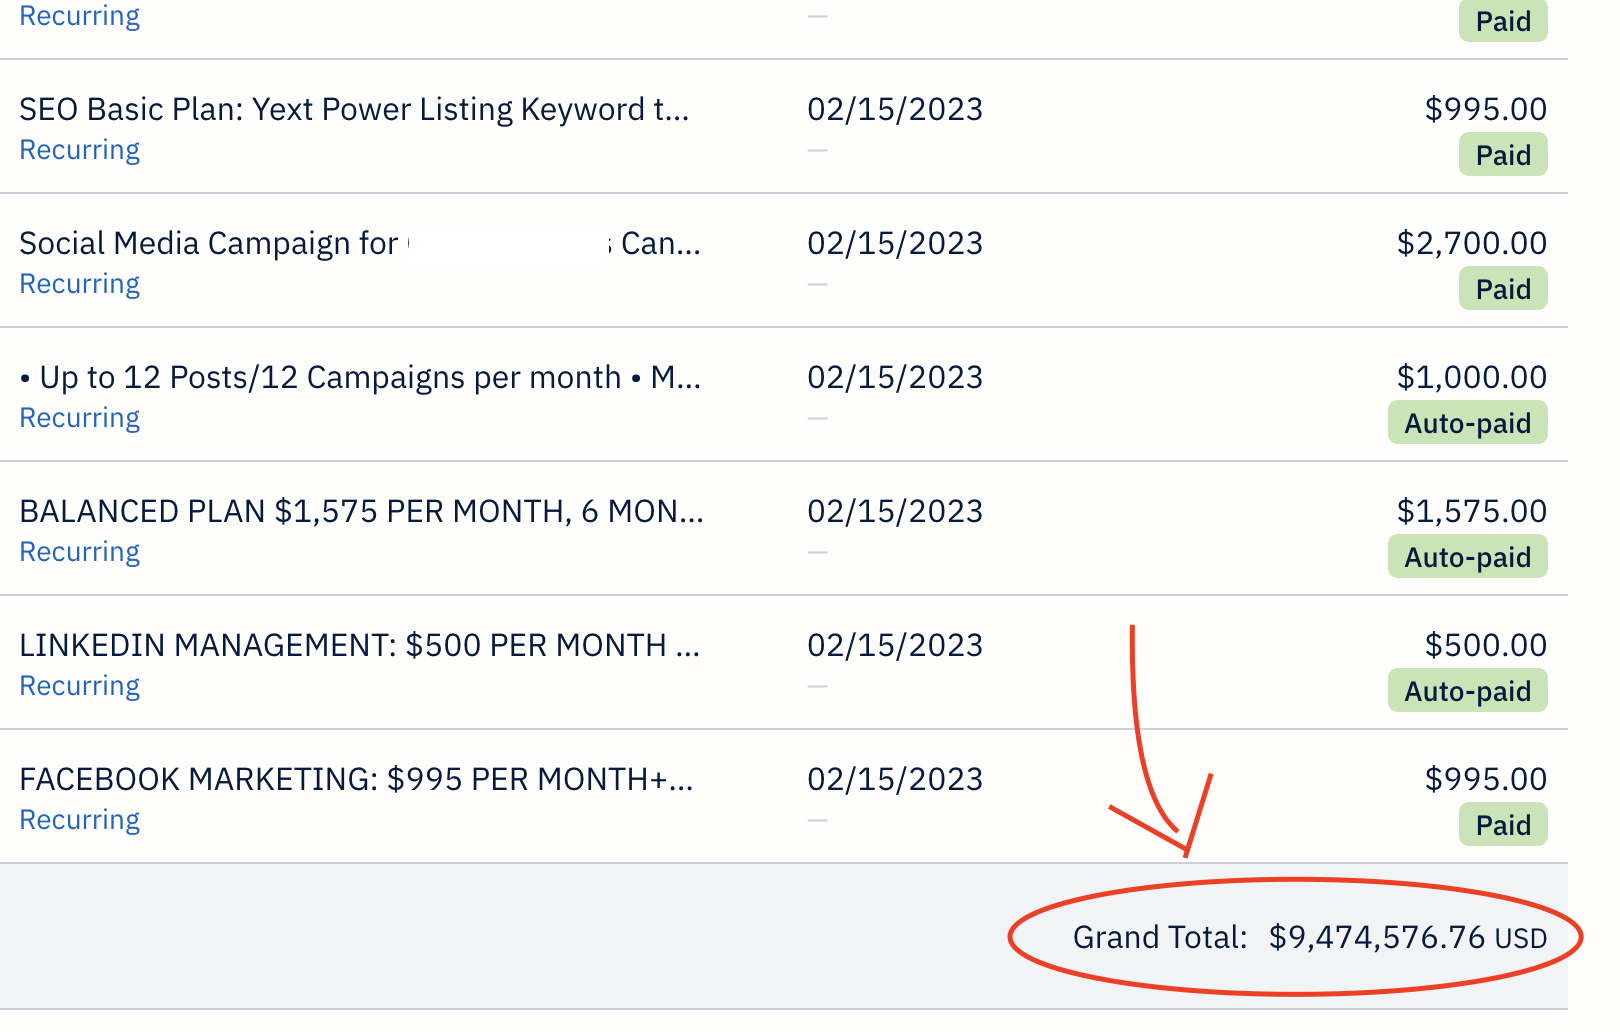Open the SEO Basic Plan invoice row
Image resolution: width=1620 pixels, height=1032 pixels.
[354, 109]
